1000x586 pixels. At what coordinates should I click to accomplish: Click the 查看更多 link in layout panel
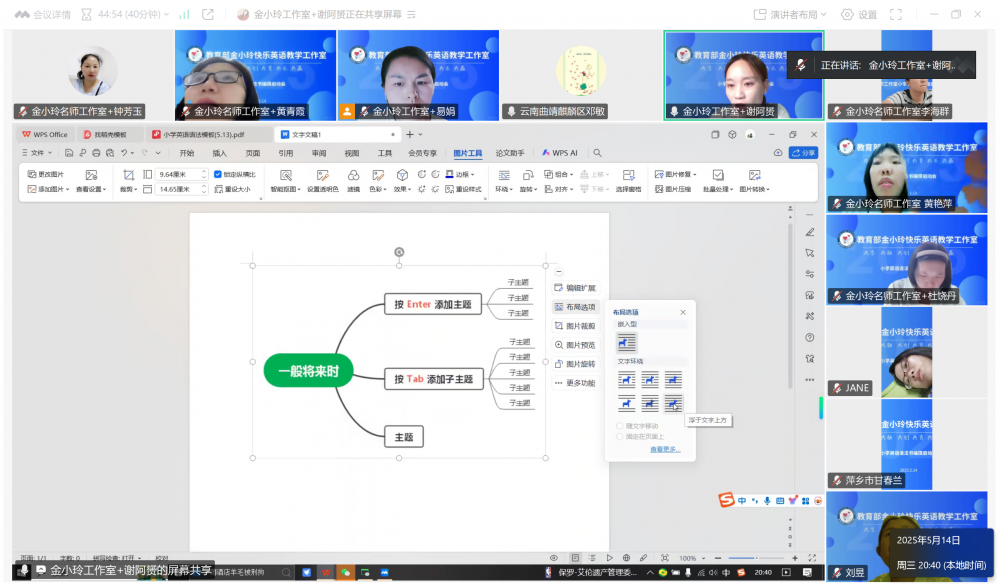(x=665, y=449)
